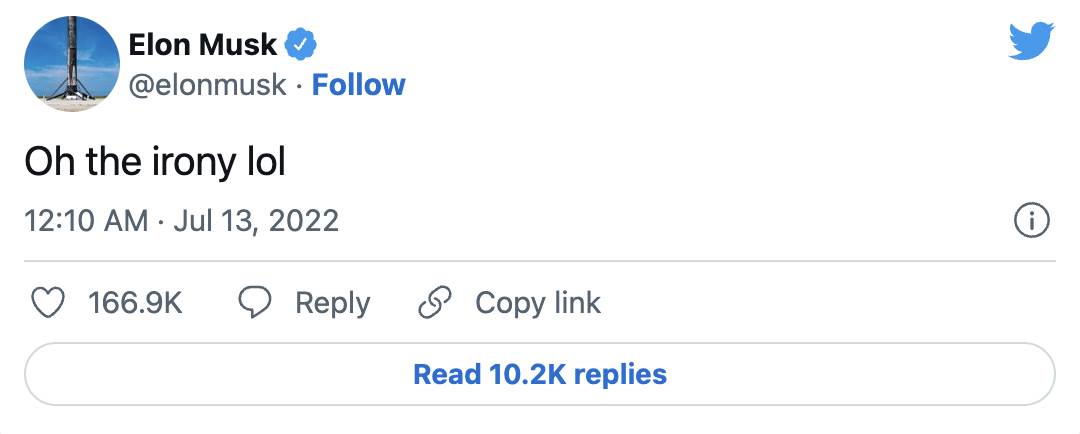This screenshot has height=434, width=1080.
Task: Click the blue verified badge
Action: (x=302, y=43)
